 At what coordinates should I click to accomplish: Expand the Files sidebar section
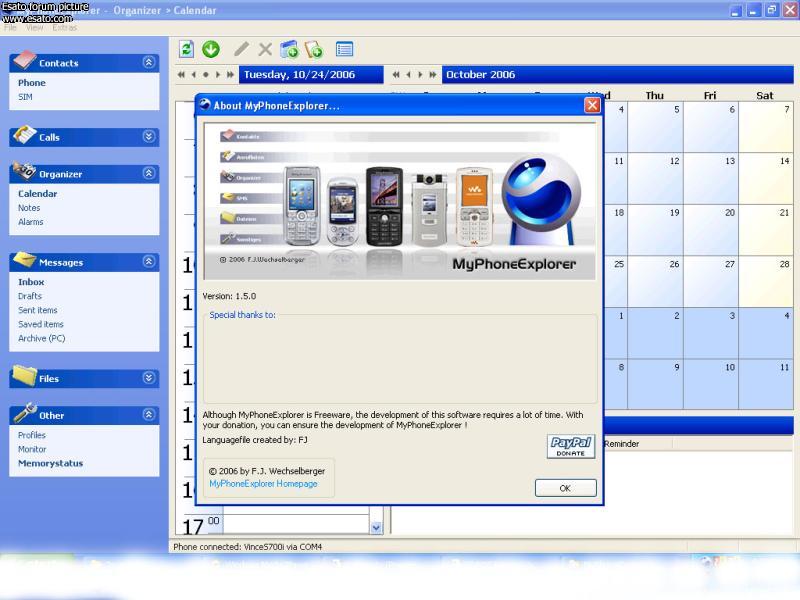pyautogui.click(x=148, y=378)
